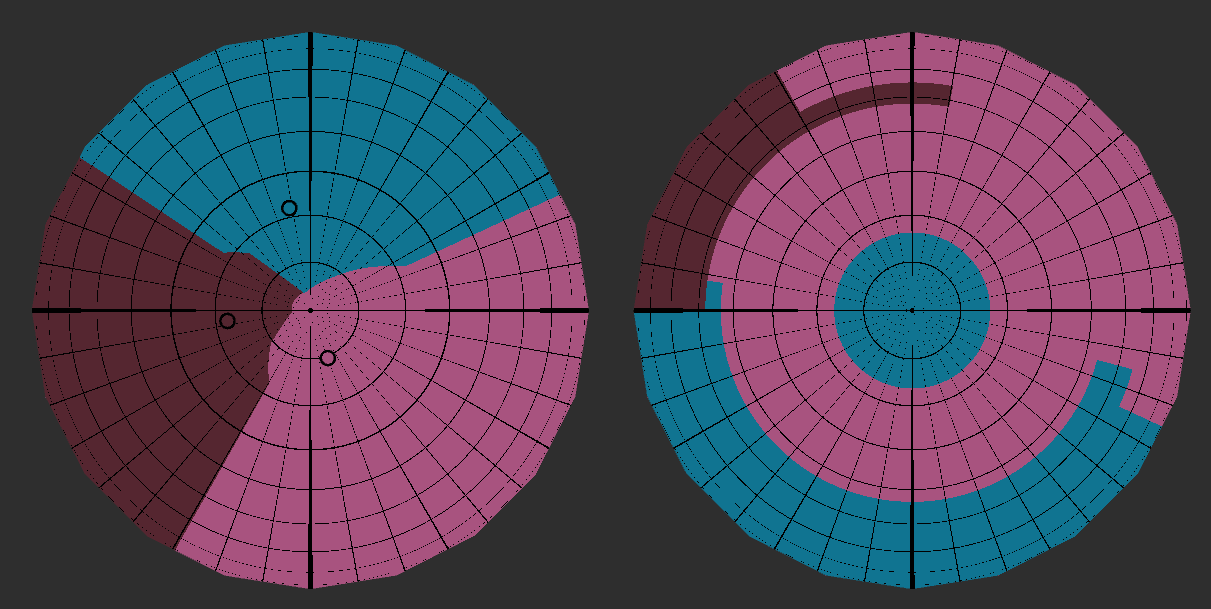The height and width of the screenshot is (609, 1211).
Task: Click the circle marker in the left disc's teal region
Action: coord(289,208)
